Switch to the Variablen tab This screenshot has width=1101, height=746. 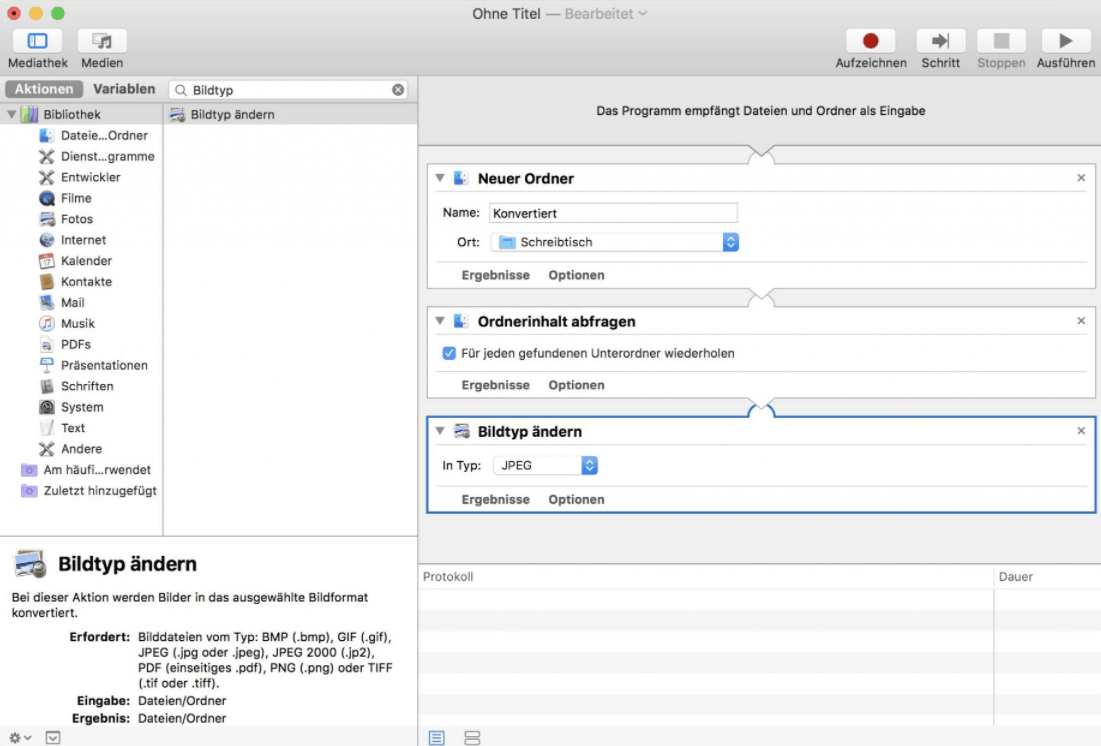pos(124,89)
